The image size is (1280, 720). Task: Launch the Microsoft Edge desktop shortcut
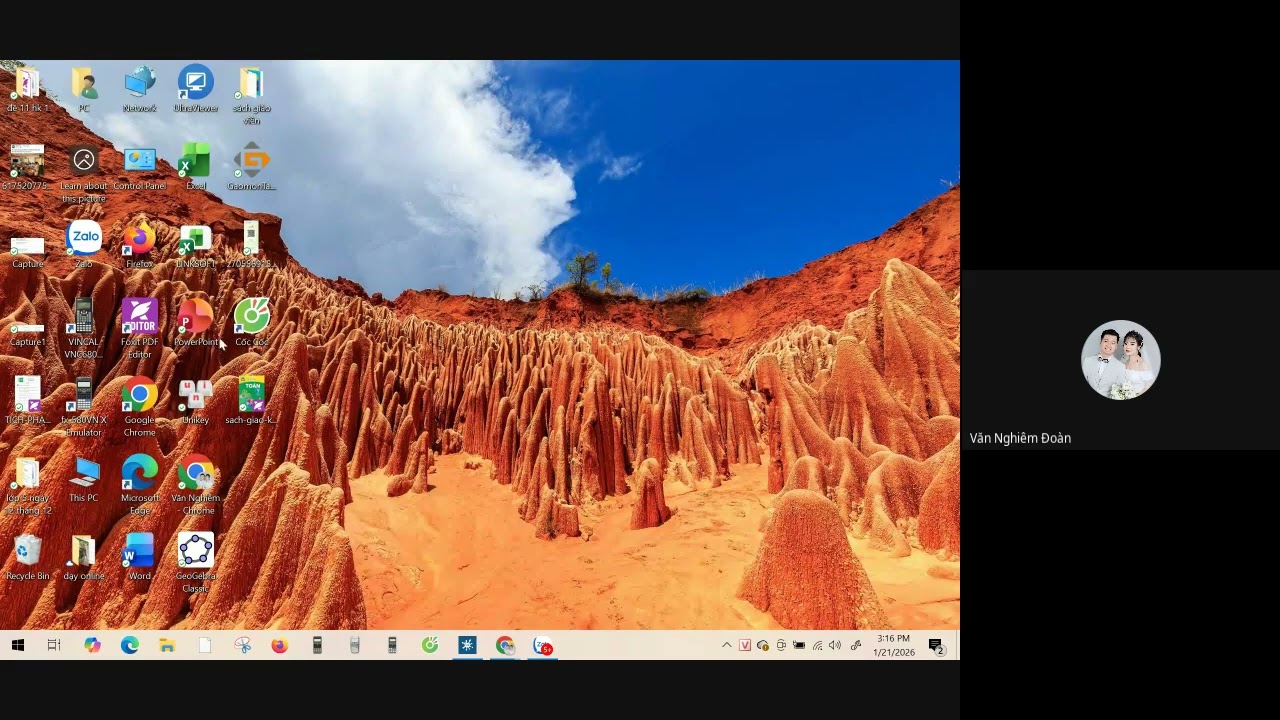(x=140, y=486)
